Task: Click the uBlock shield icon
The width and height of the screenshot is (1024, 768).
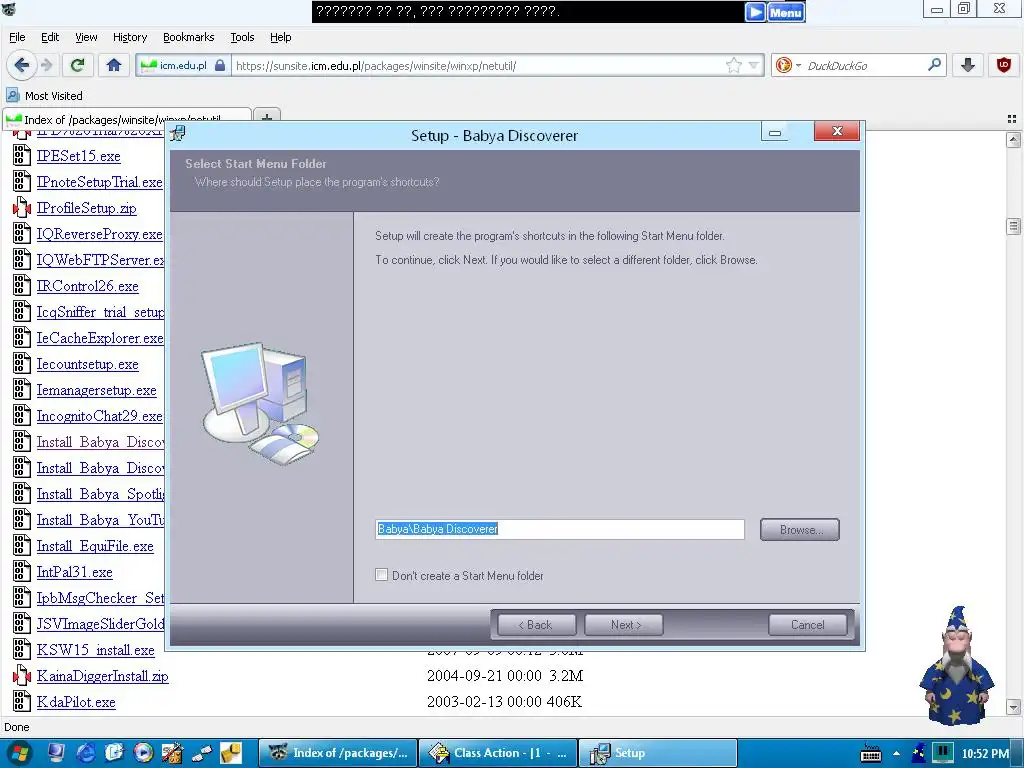Action: click(x=1004, y=65)
